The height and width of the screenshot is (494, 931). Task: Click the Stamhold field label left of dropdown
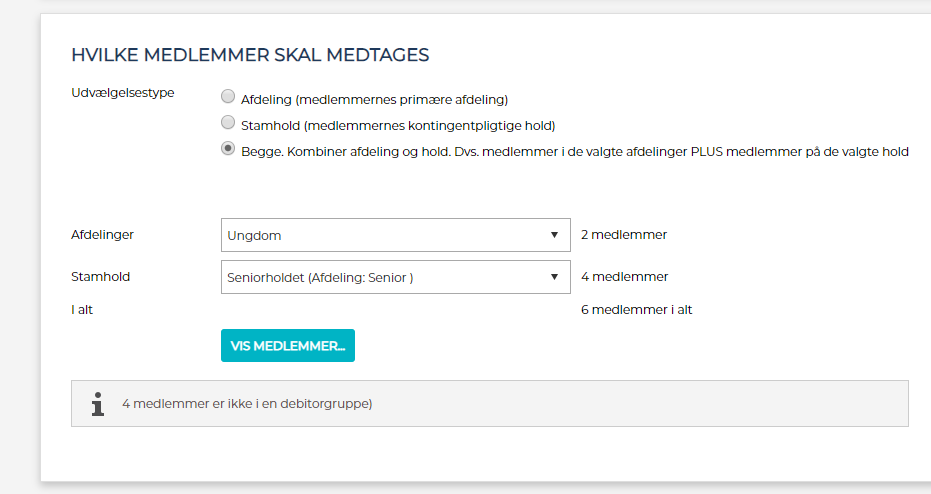click(100, 277)
